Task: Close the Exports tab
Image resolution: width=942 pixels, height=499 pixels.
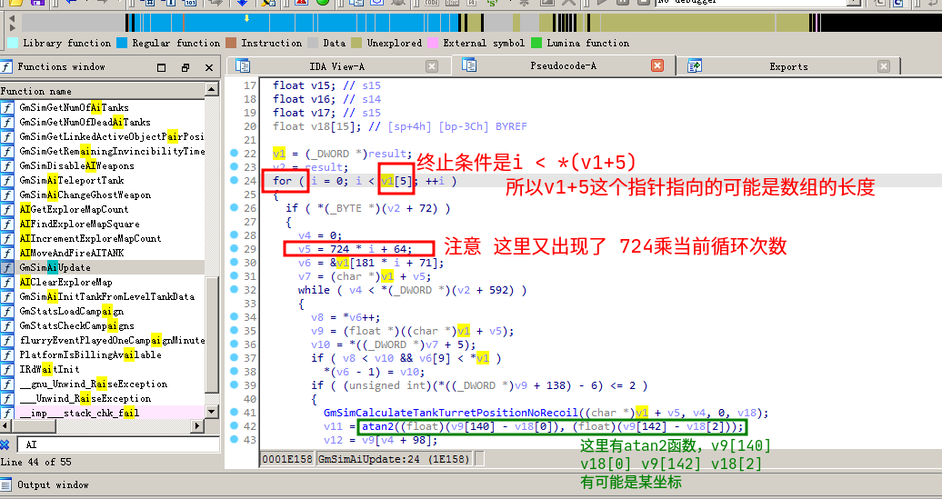Action: click(x=883, y=66)
